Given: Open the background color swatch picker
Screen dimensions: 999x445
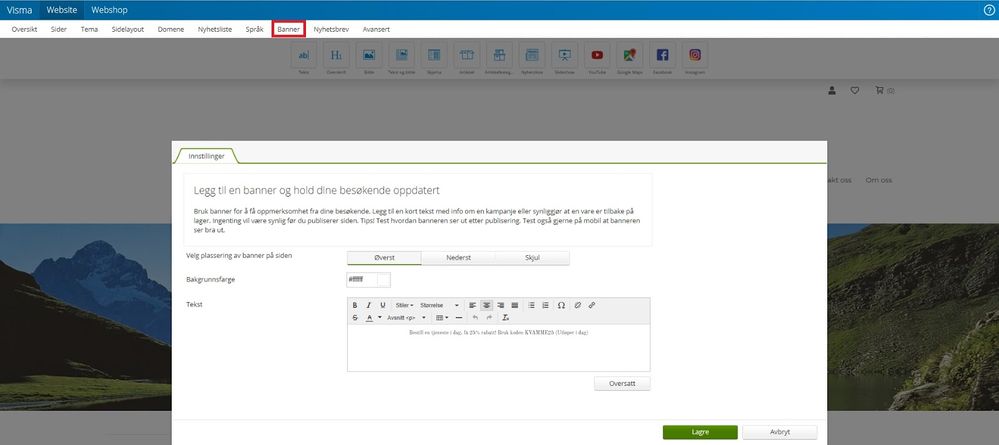Looking at the screenshot, I should pos(384,280).
